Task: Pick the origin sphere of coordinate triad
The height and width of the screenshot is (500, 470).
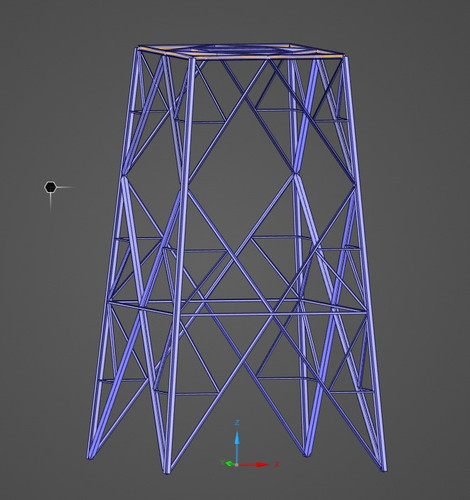Action: (237, 465)
